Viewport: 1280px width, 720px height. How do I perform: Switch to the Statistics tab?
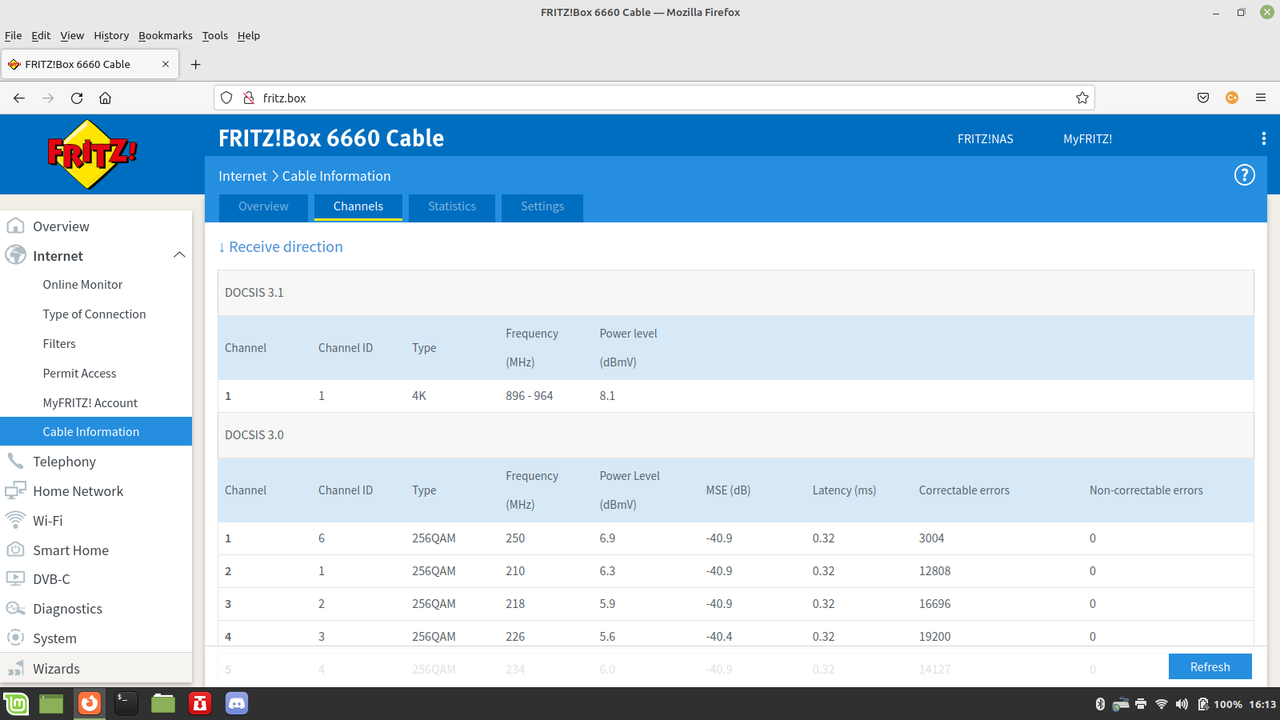[452, 207]
